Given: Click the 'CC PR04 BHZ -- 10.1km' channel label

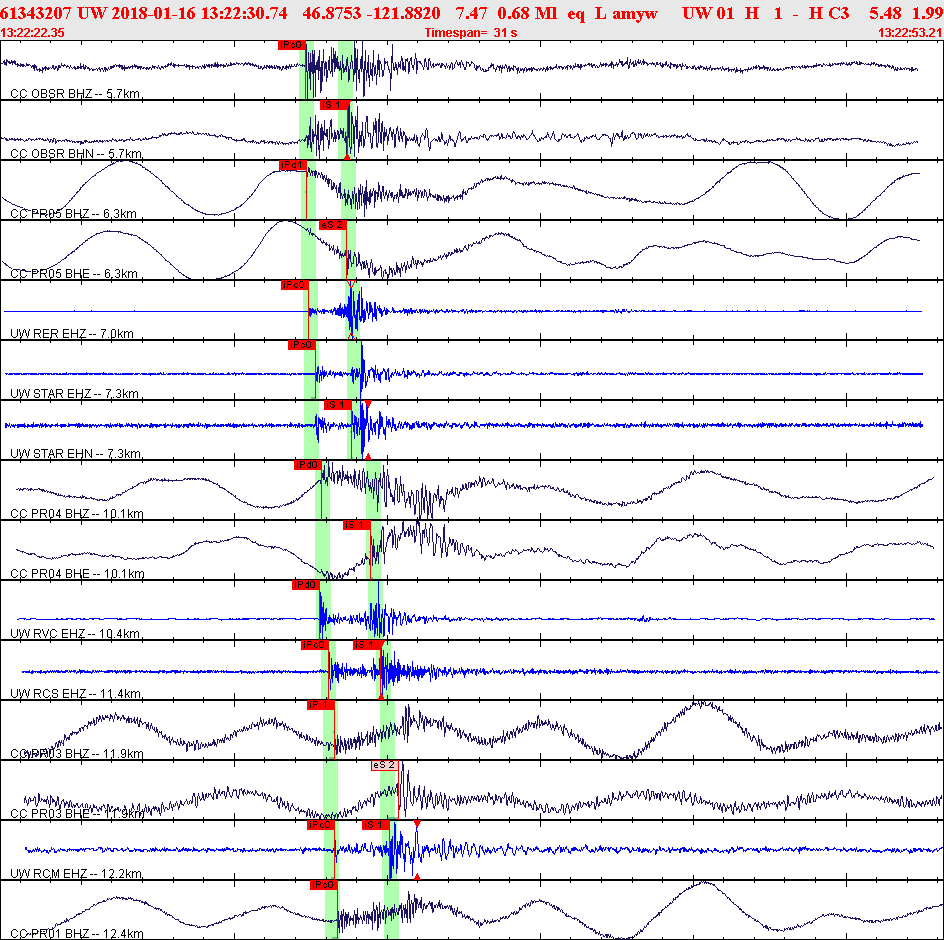Looking at the screenshot, I should pyautogui.click(x=77, y=514).
